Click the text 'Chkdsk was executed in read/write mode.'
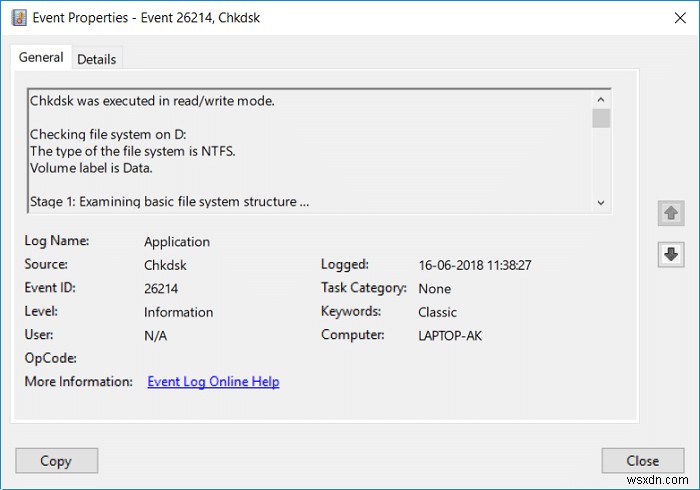This screenshot has width=700, height=490. (152, 101)
